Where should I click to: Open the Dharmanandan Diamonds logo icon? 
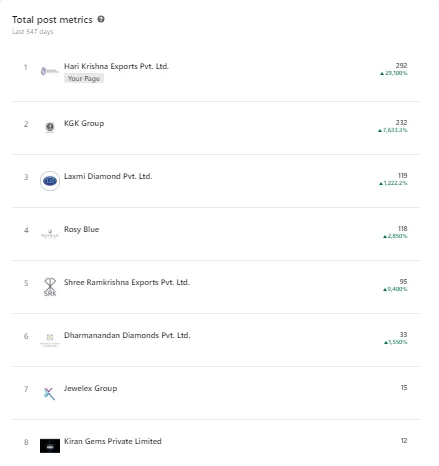click(x=50, y=340)
